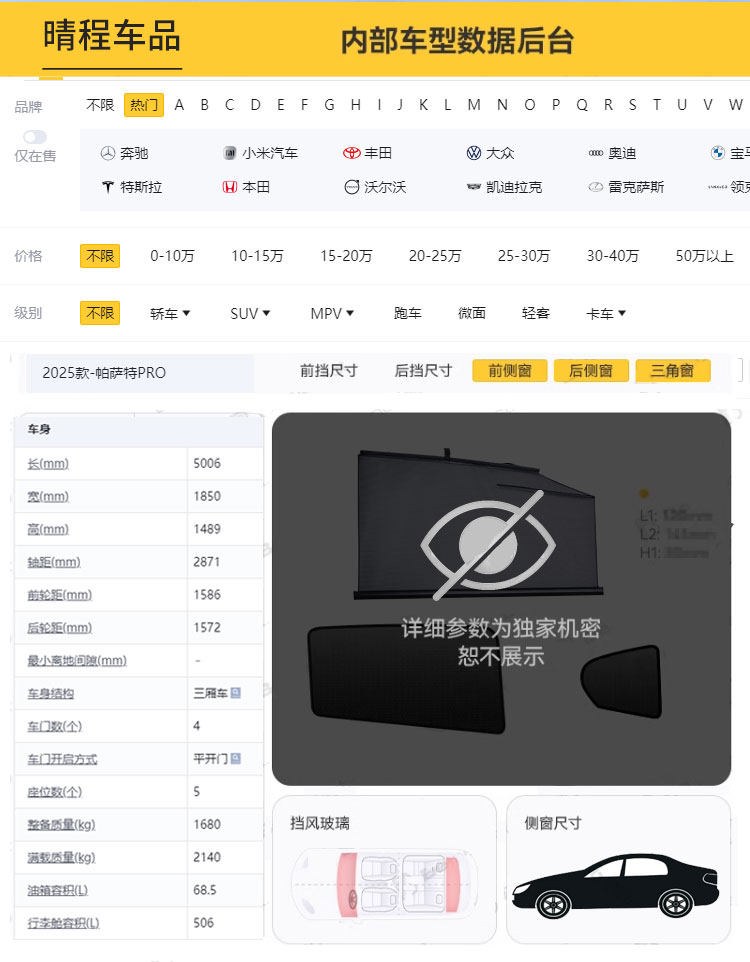This screenshot has height=962, width=750.
Task: Open the 长(mm) parameter link
Action: [48, 464]
